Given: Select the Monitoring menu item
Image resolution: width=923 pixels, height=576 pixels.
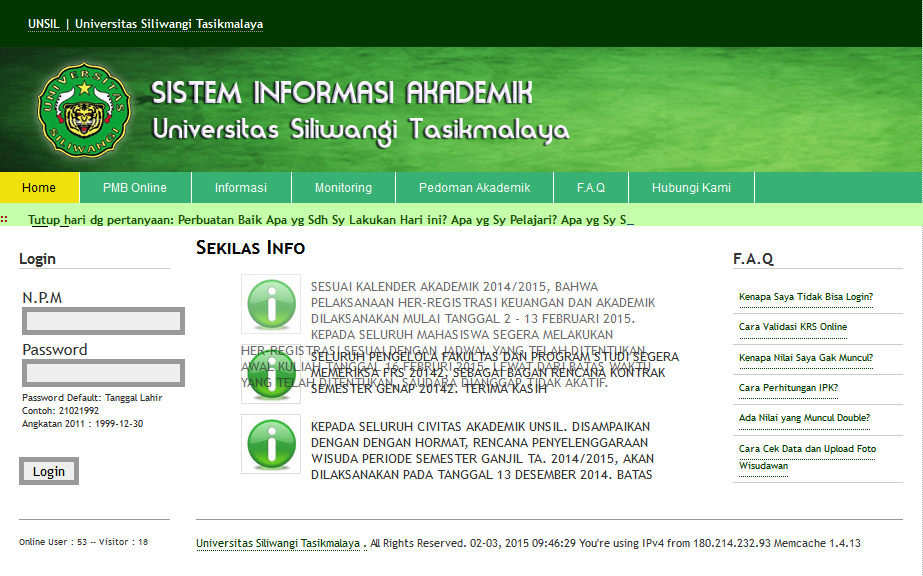Looking at the screenshot, I should (x=343, y=188).
